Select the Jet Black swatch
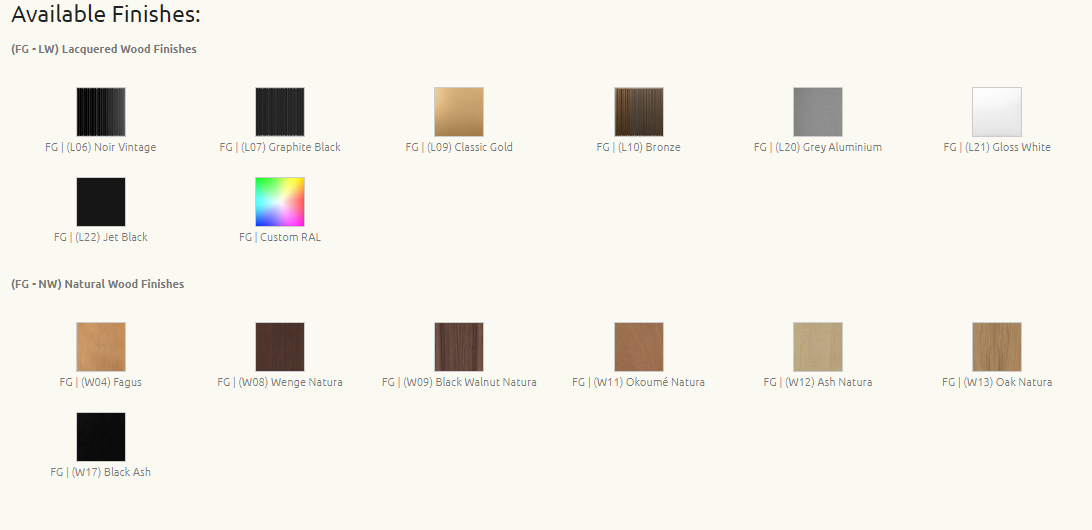The height and width of the screenshot is (530, 1092). [x=101, y=202]
